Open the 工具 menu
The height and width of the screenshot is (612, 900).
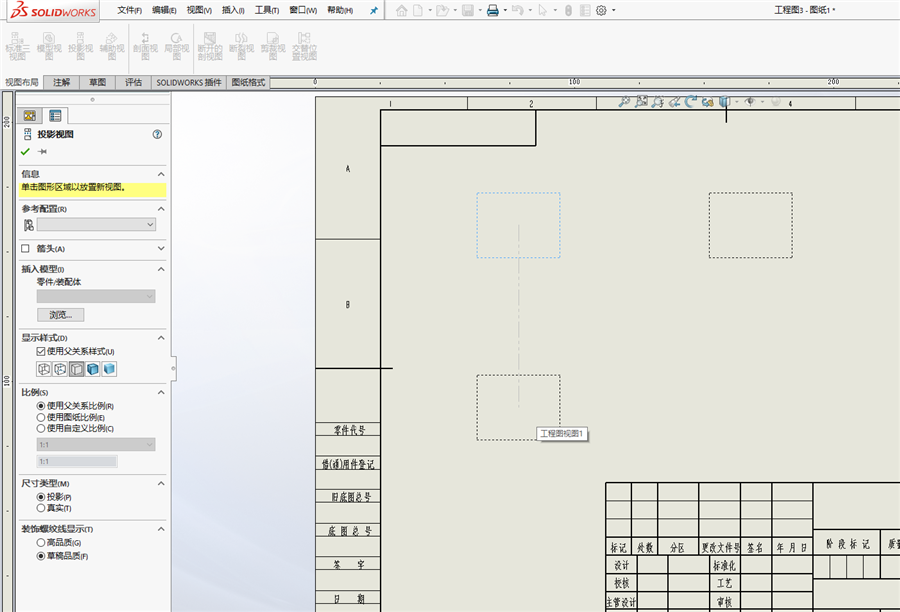pyautogui.click(x=267, y=10)
